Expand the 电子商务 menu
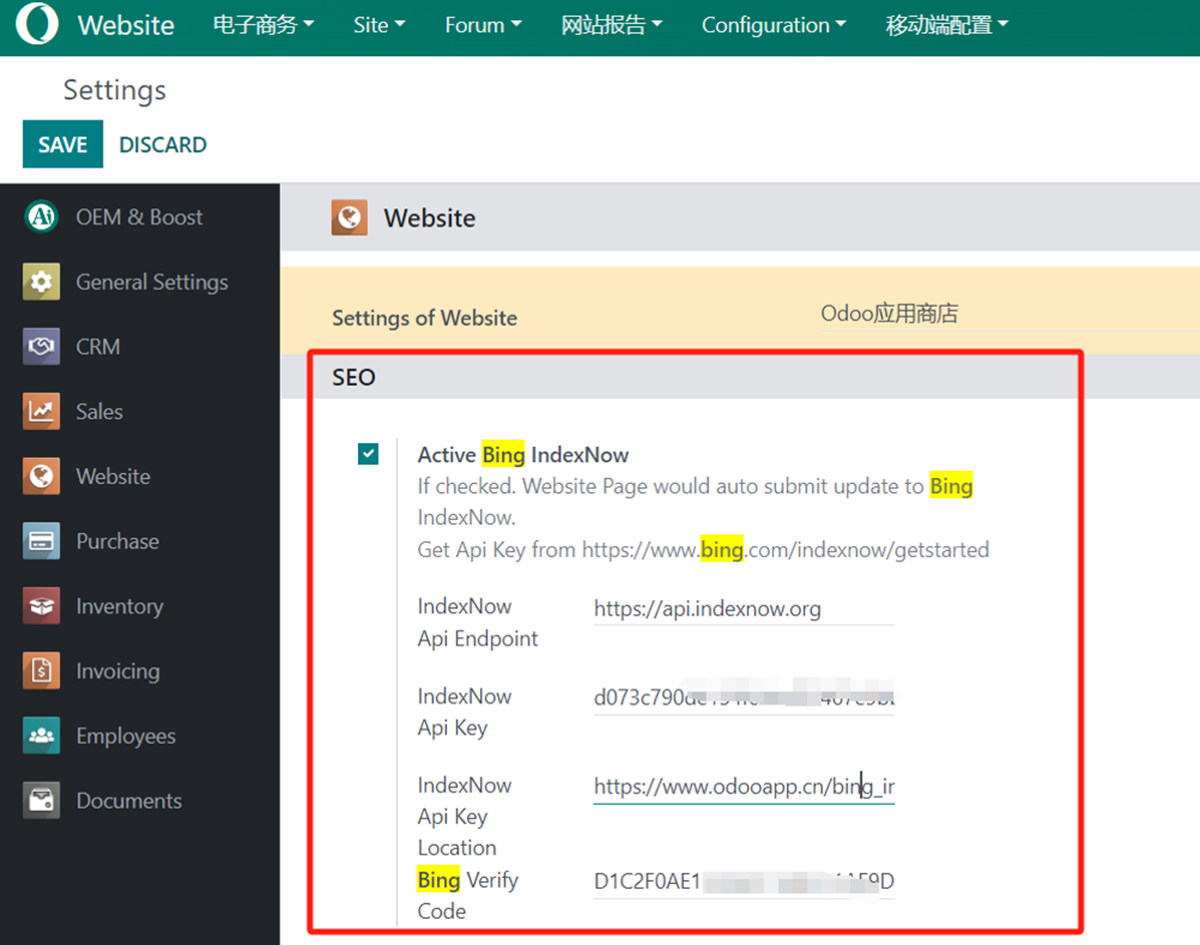Image resolution: width=1200 pixels, height=945 pixels. click(264, 25)
